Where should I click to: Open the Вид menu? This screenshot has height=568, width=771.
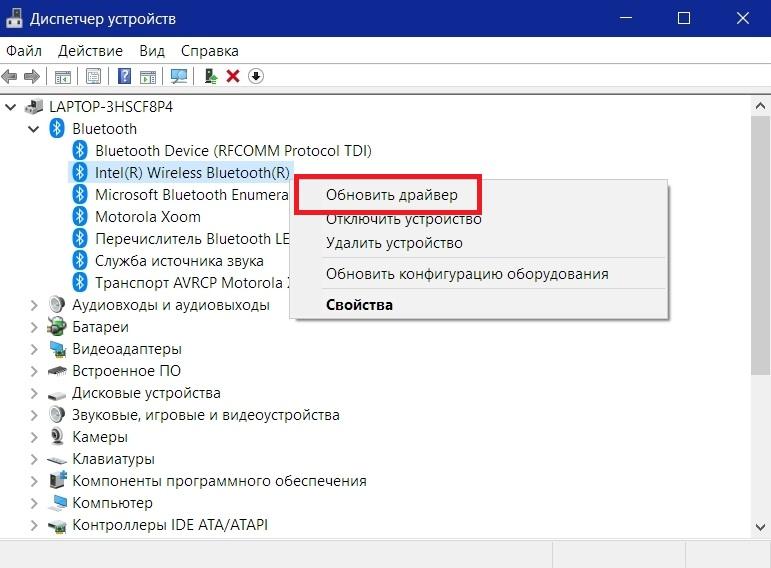pyautogui.click(x=151, y=51)
